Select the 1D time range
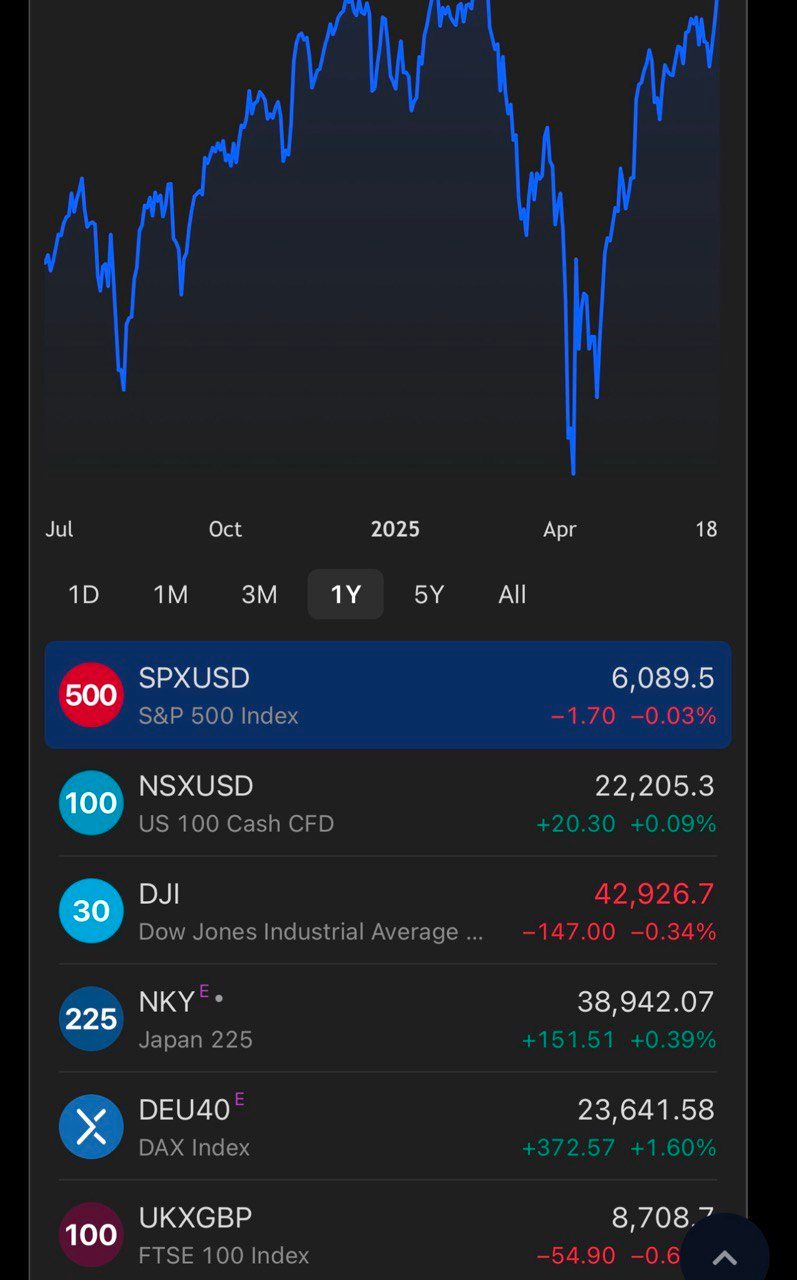Screen dimensions: 797x1280 (x=84, y=595)
